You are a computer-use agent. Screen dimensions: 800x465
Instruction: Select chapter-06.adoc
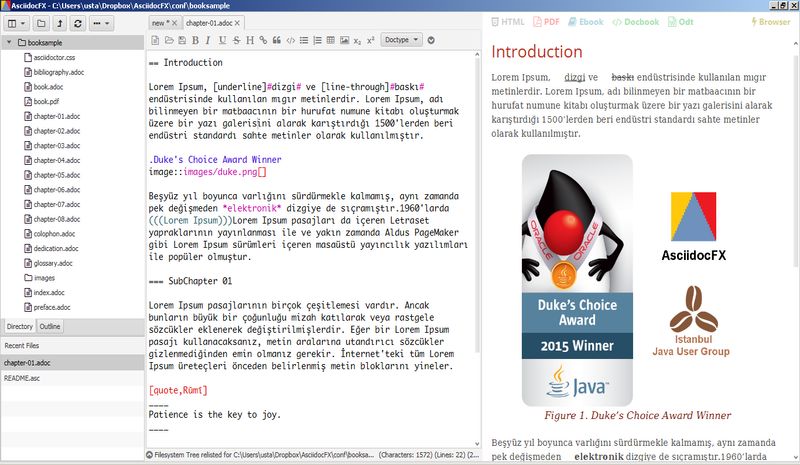click(x=57, y=190)
